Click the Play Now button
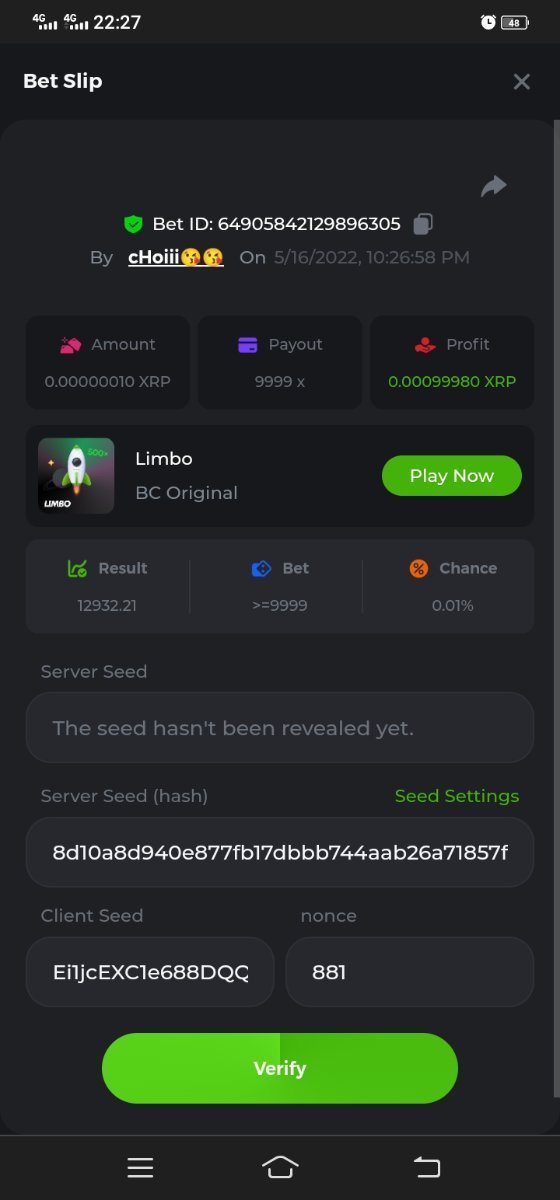560x1200 pixels. pyautogui.click(x=452, y=476)
